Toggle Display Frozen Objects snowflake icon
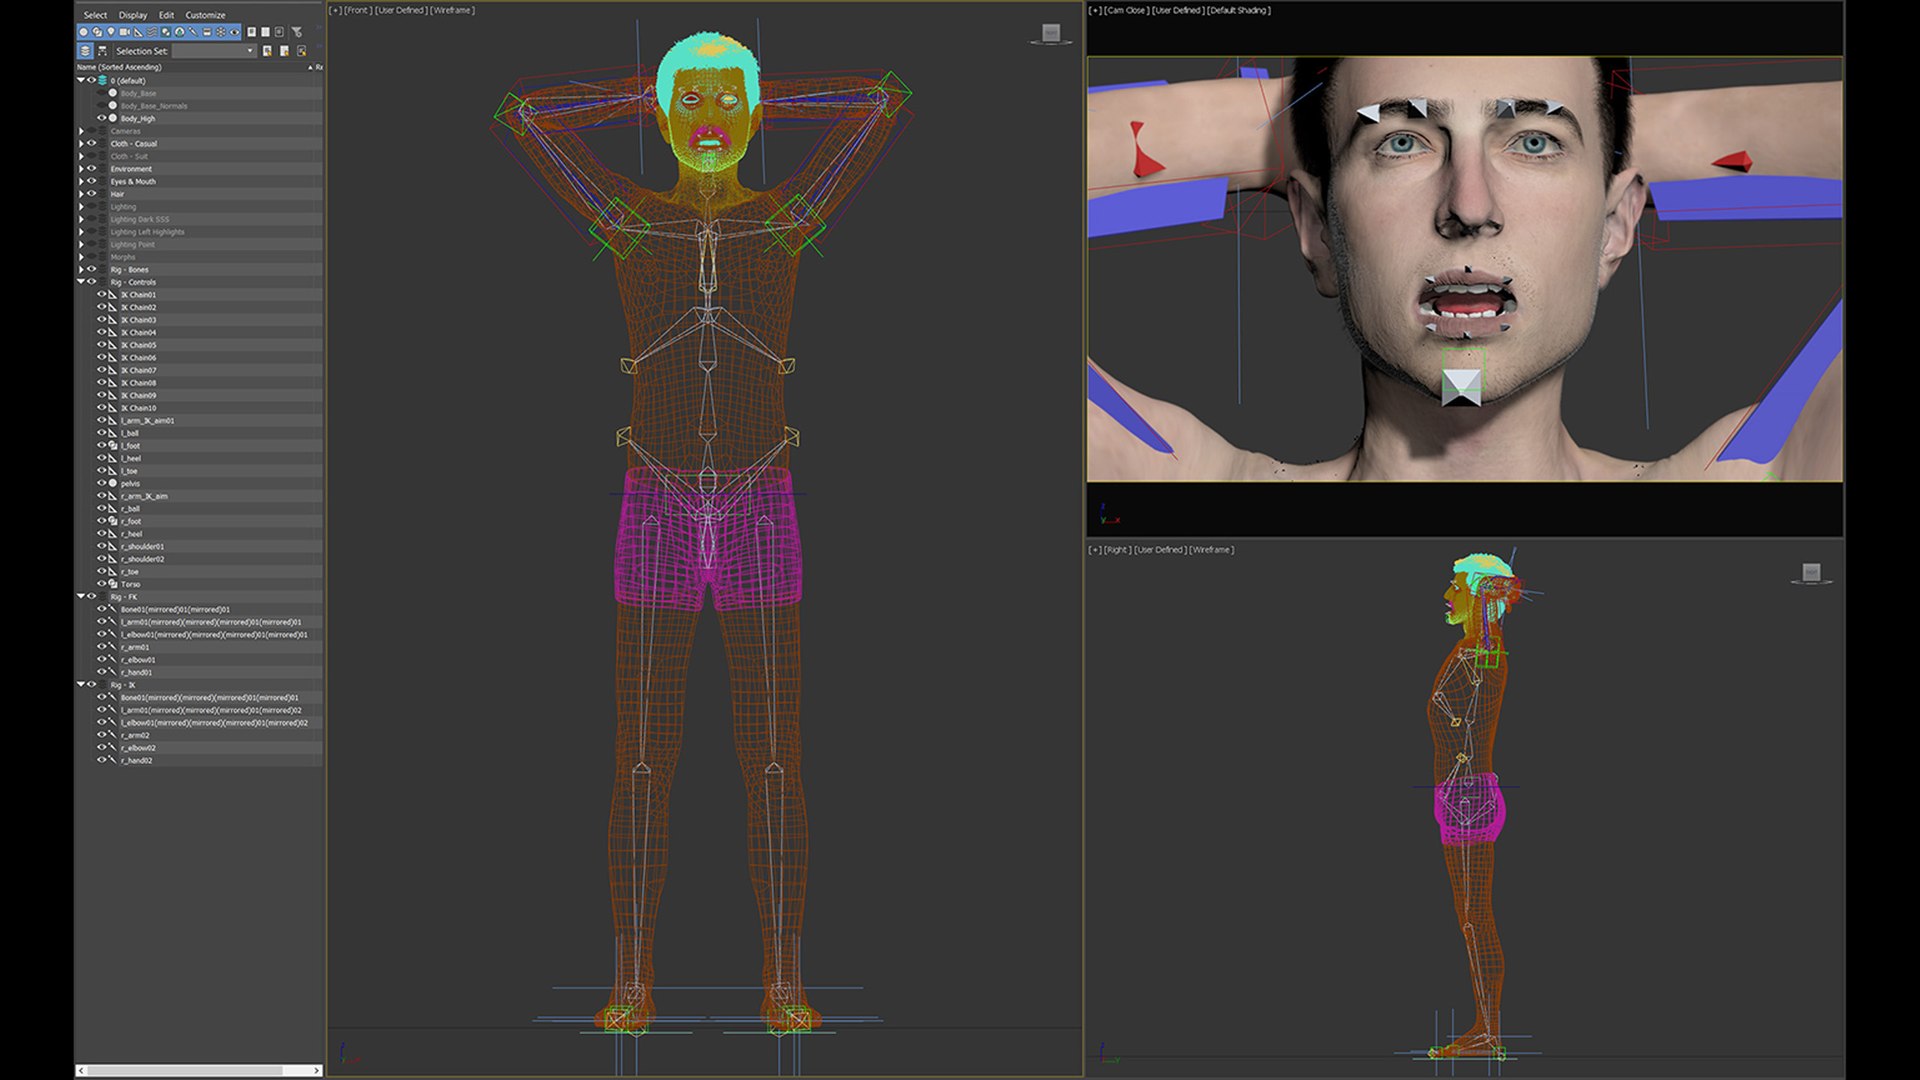1920x1080 pixels. pos(221,32)
